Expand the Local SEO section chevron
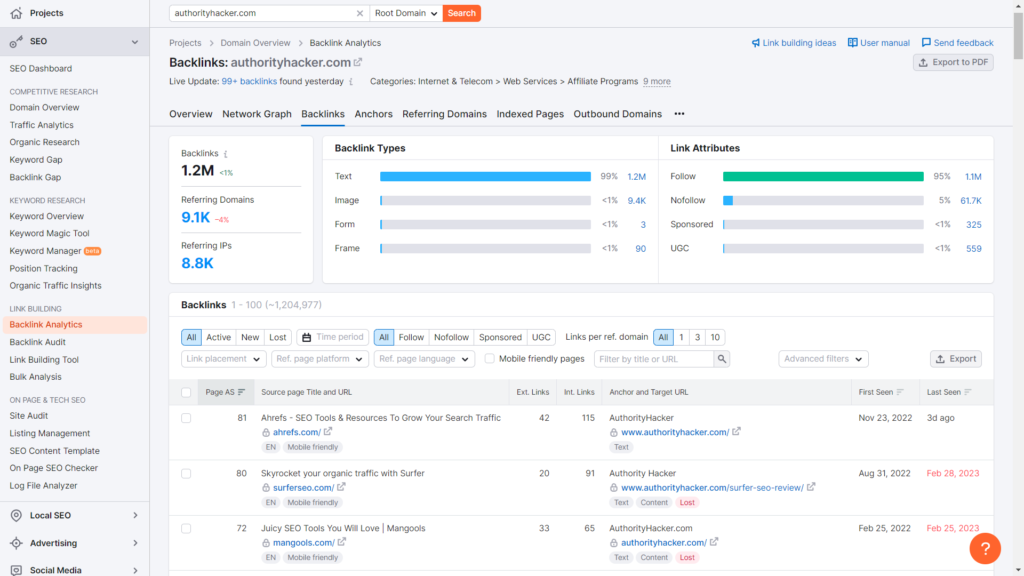1024x576 pixels. click(135, 515)
